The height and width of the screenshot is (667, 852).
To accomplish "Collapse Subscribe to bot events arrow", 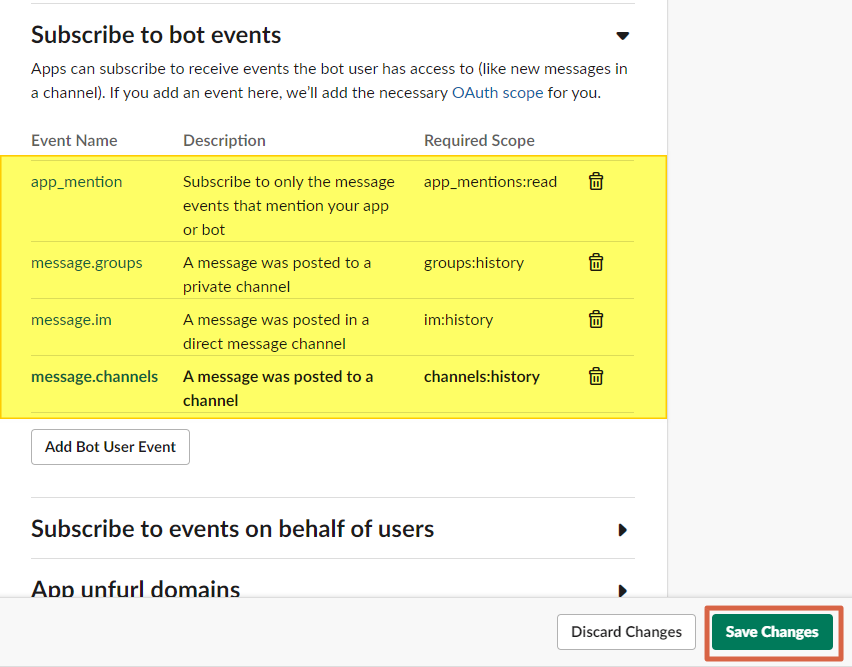I will [x=622, y=36].
